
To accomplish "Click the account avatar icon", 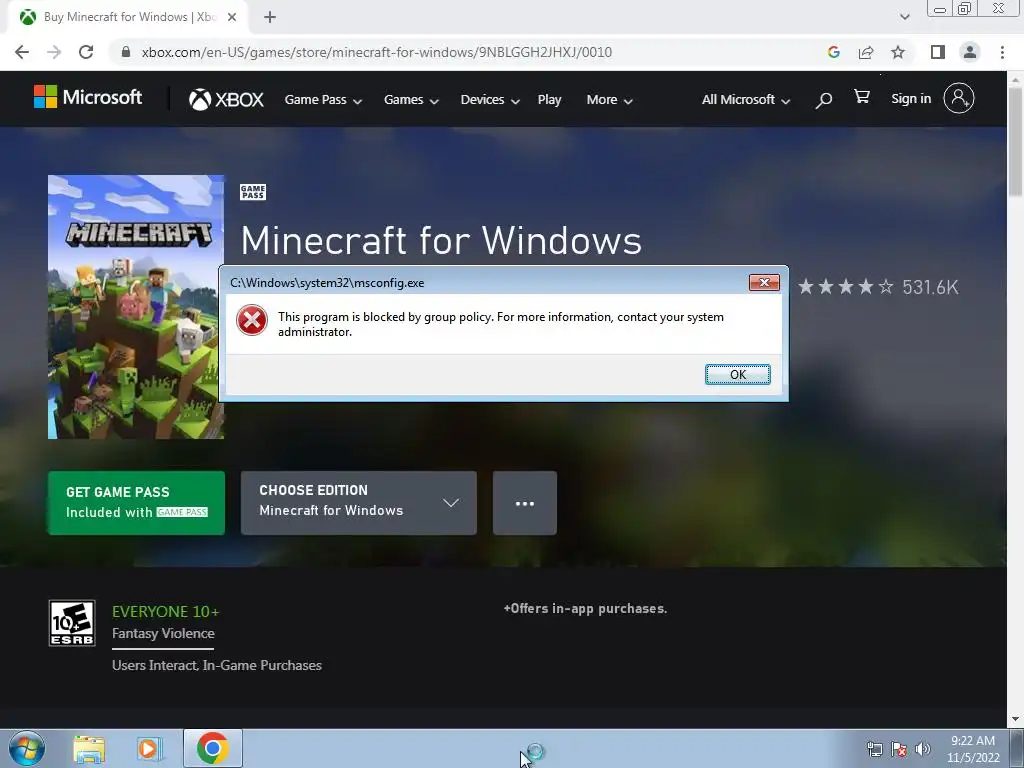I will (958, 99).
